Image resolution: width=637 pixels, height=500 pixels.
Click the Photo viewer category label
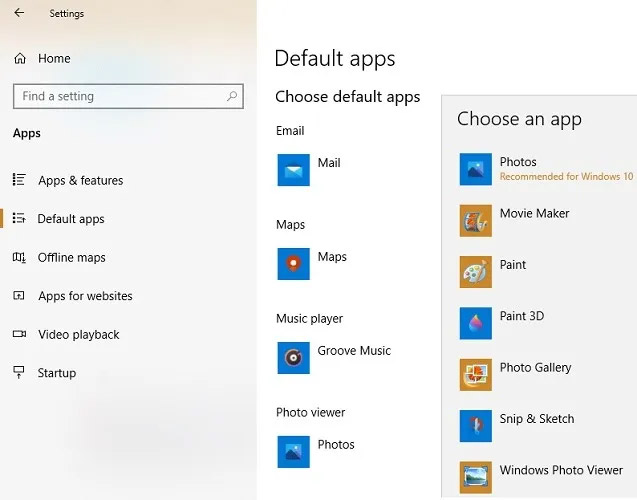pos(310,413)
